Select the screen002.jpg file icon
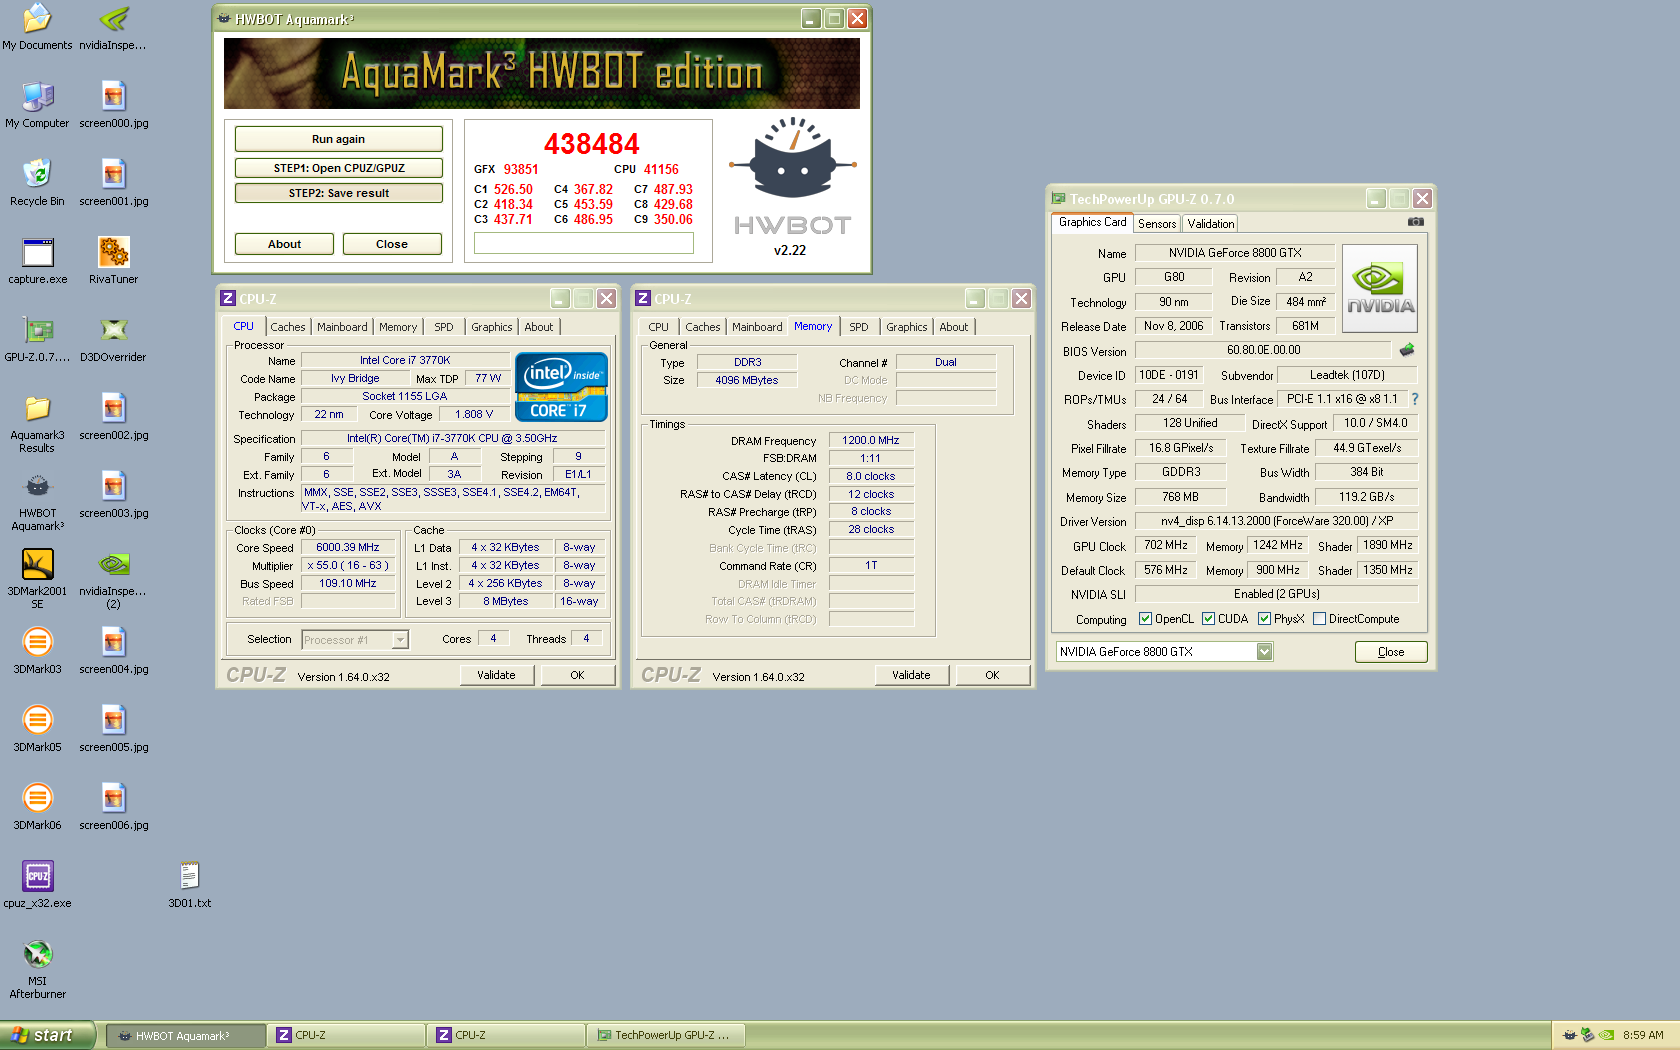 pos(113,417)
